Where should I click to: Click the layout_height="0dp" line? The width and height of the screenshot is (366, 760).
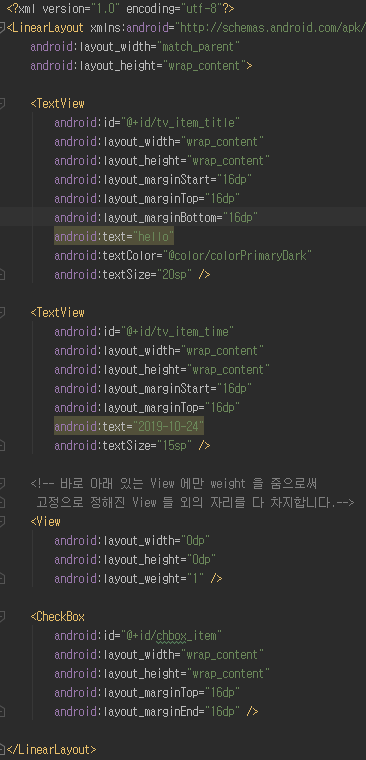[x=135, y=560]
